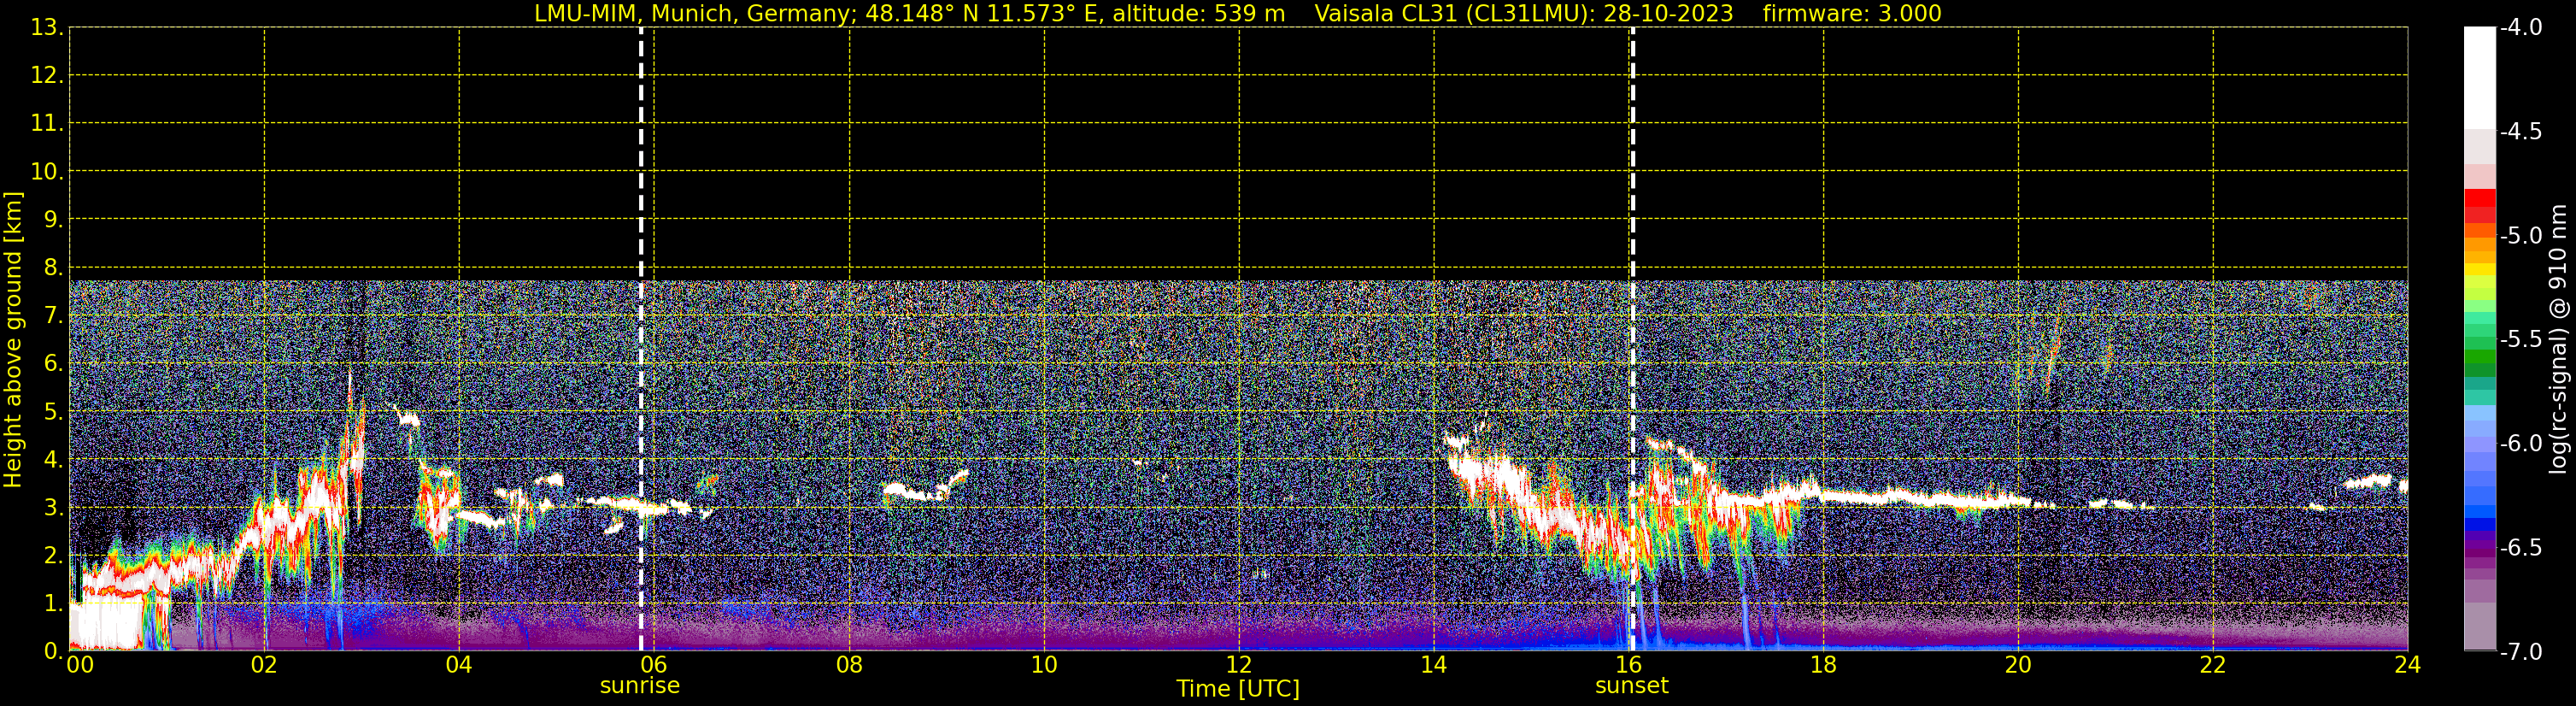The height and width of the screenshot is (706, 2576).
Task: Click the '12' time tick label
Action: tap(1239, 665)
